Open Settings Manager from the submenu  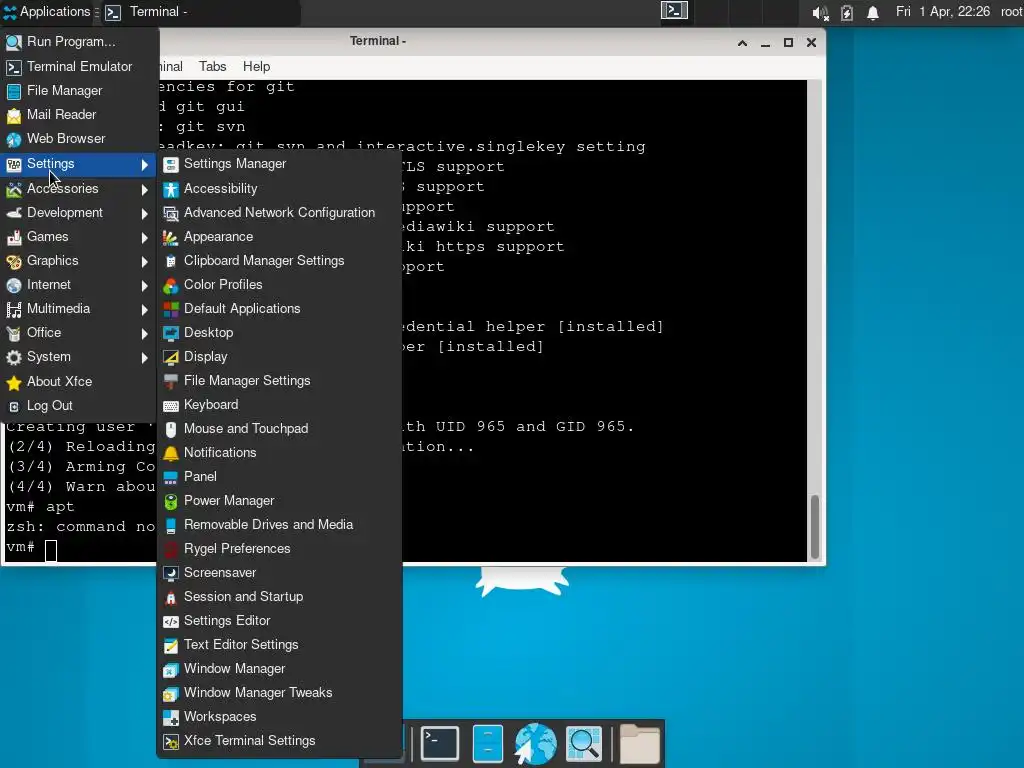279,164
